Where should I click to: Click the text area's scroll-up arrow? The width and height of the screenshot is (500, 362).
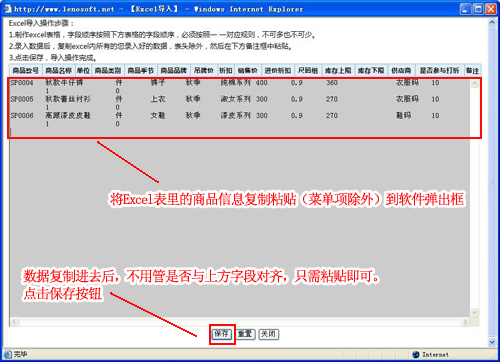coord(474,83)
